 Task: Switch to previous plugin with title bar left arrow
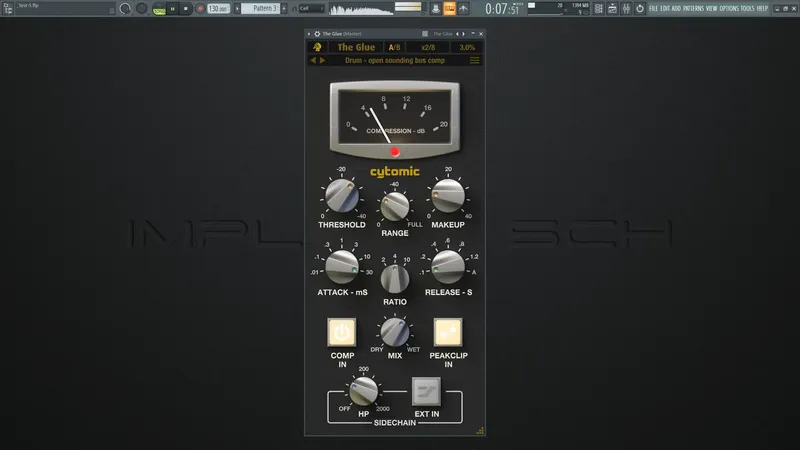click(457, 34)
